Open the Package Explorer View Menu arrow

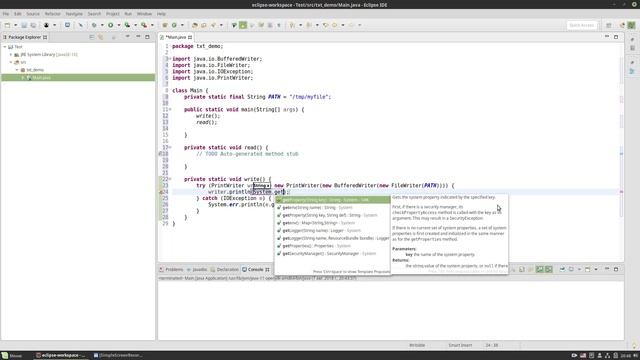127,37
